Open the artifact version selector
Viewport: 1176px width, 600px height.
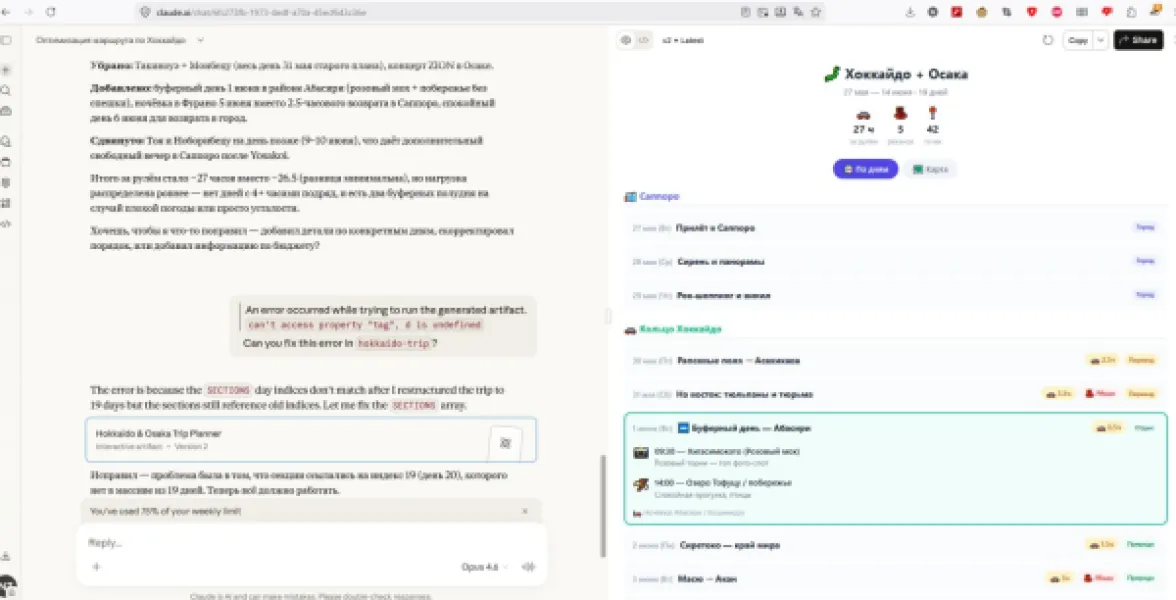[x=682, y=40]
